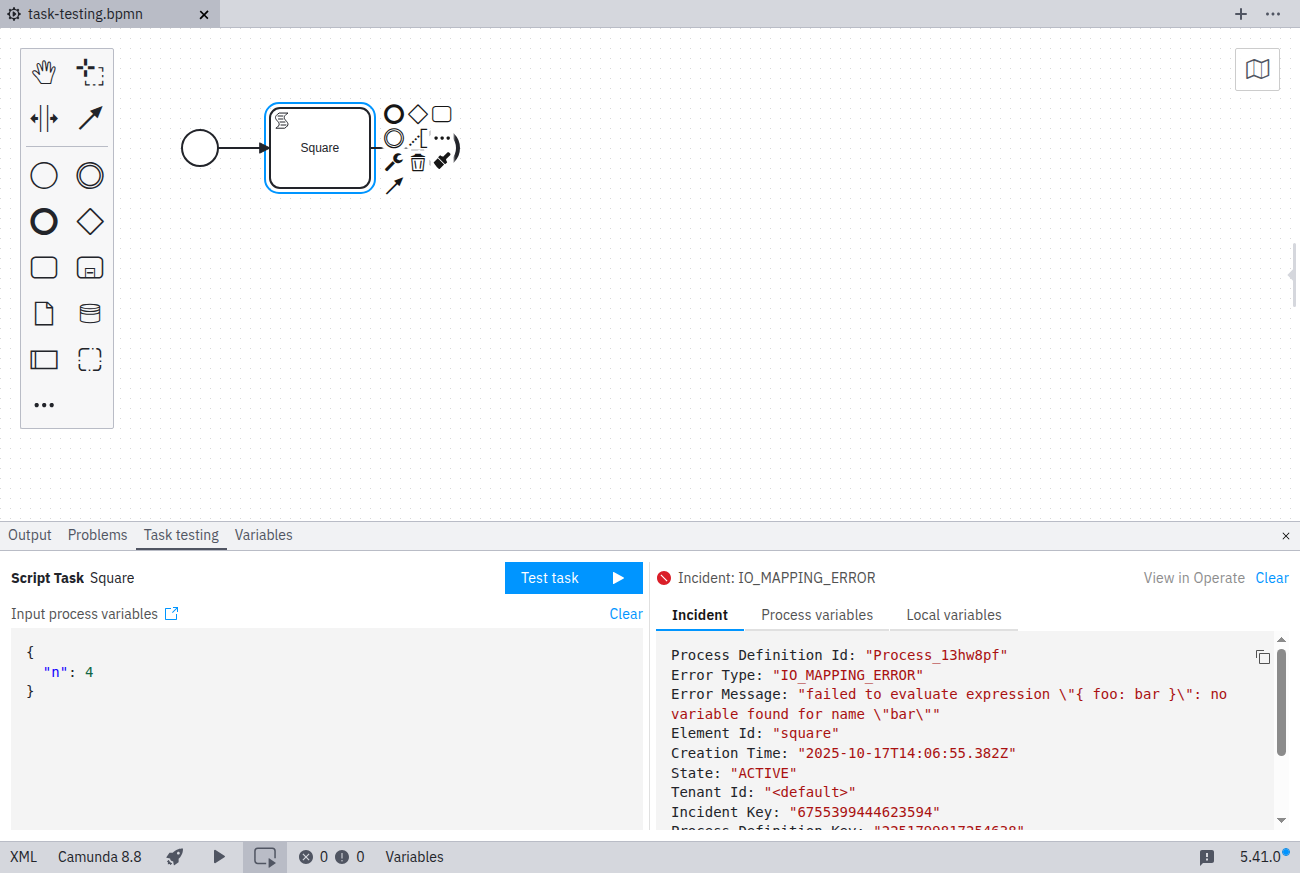Viewport: 1300px width, 873px height.
Task: Expand more tools ellipsis in palette
Action: coord(44,405)
